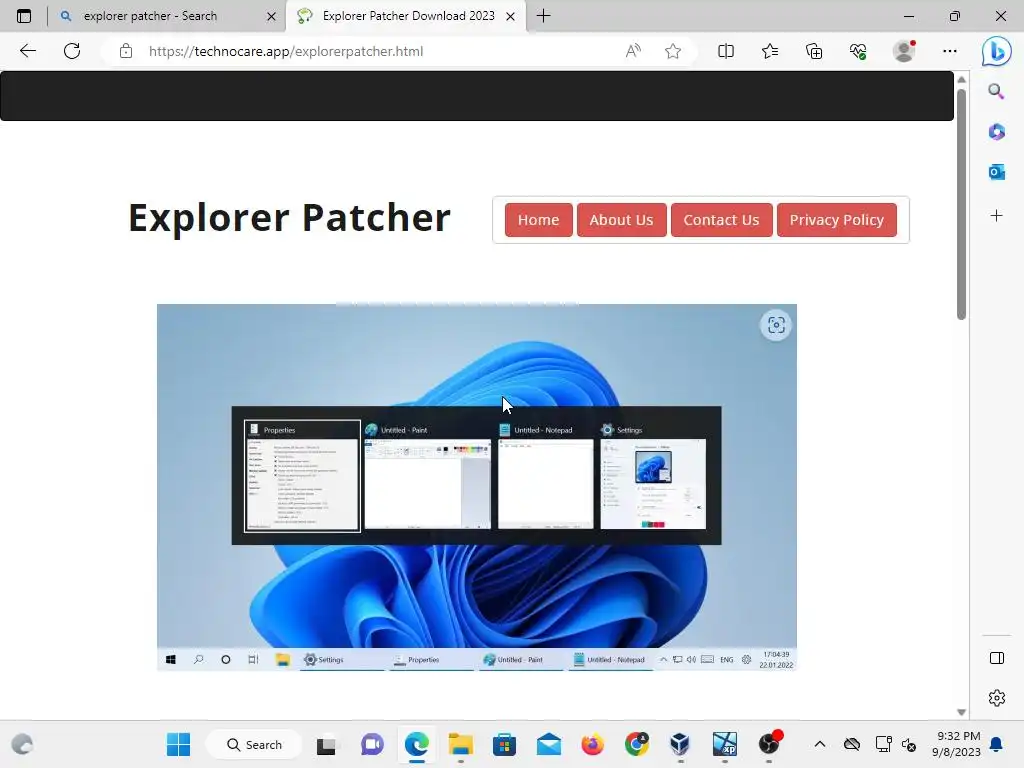1024x768 pixels.
Task: Open the network status tray icon
Action: pos(884,744)
